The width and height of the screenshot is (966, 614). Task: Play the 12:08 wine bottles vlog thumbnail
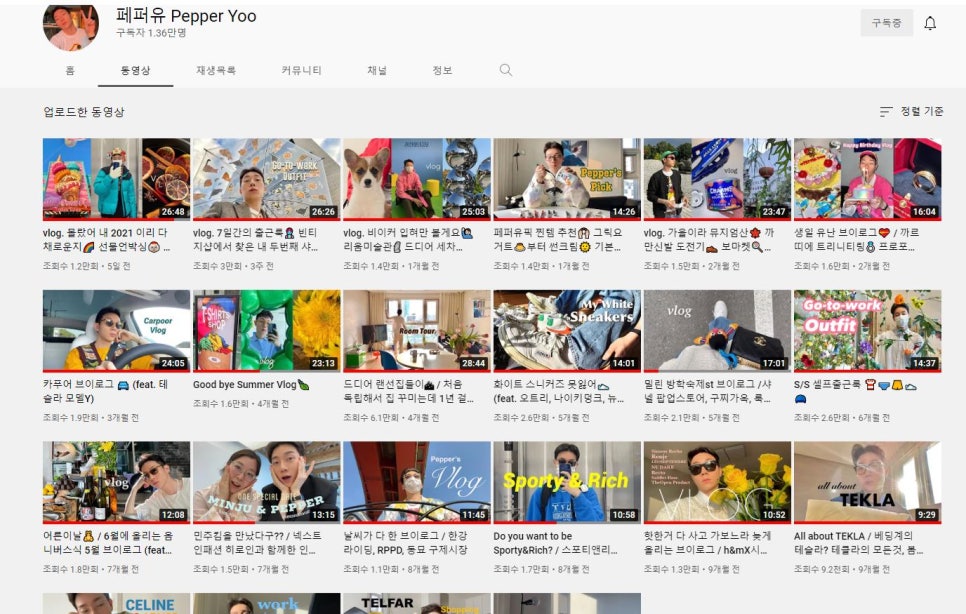(x=116, y=482)
